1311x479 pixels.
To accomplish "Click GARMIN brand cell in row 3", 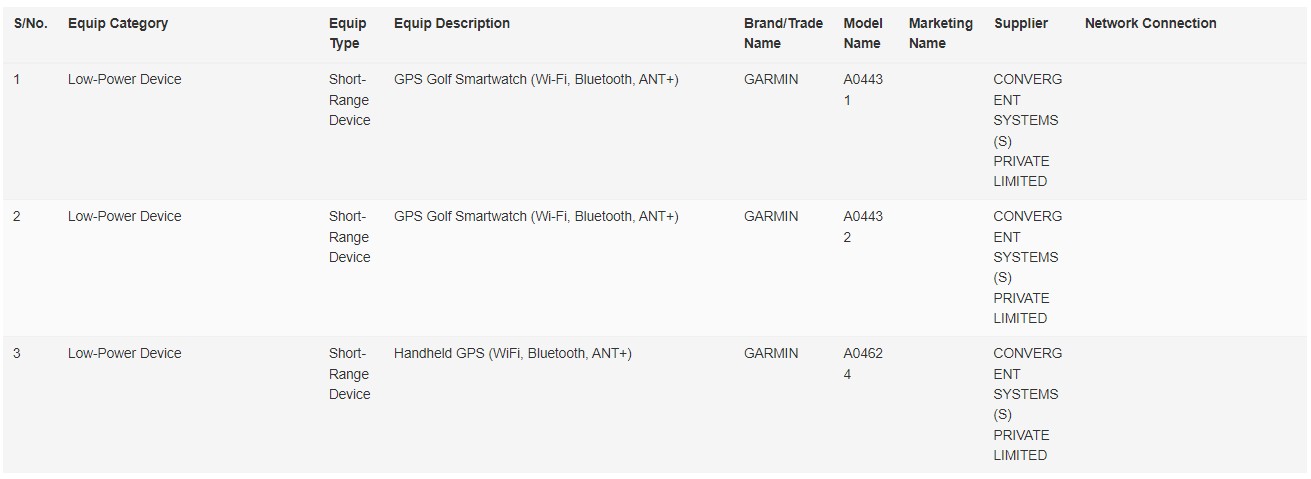I will pos(771,353).
